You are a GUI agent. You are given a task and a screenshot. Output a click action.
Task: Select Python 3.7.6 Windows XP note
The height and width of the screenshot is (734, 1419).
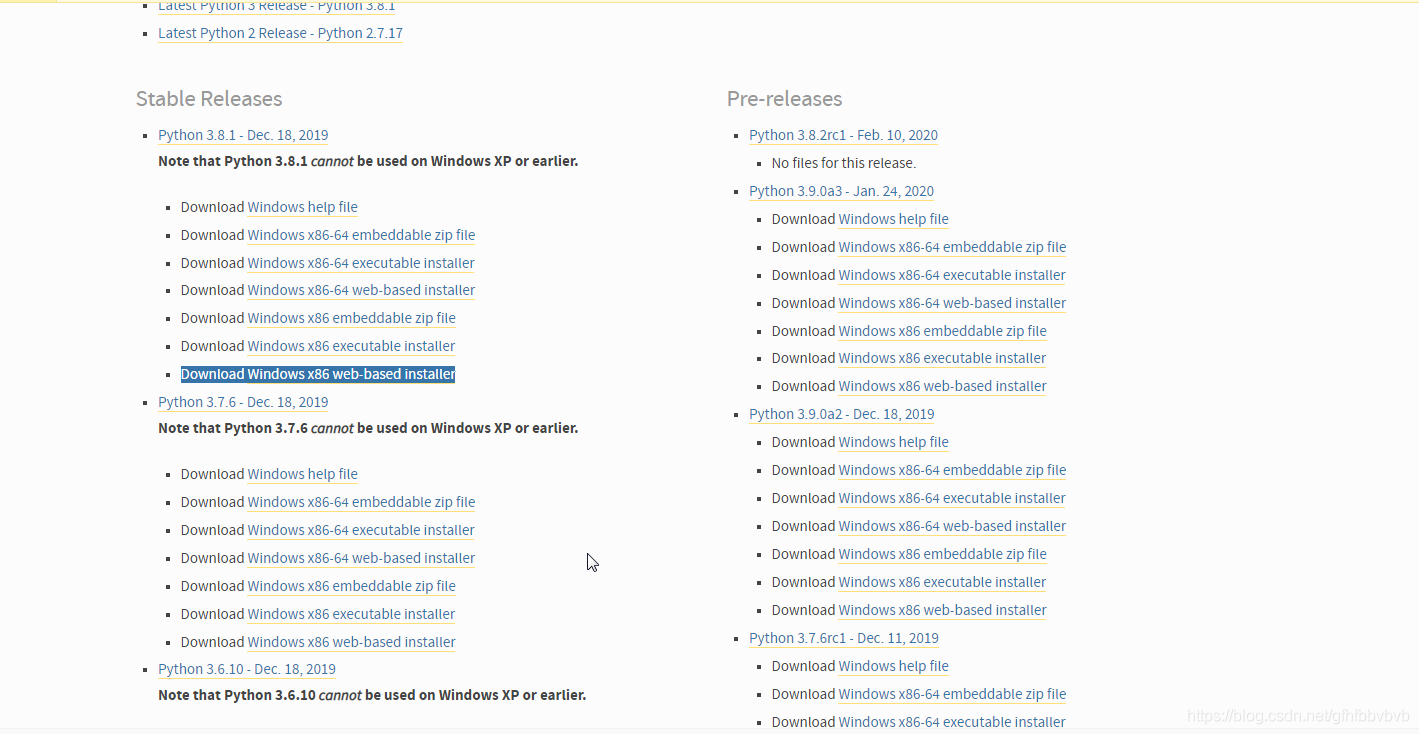[x=368, y=428]
